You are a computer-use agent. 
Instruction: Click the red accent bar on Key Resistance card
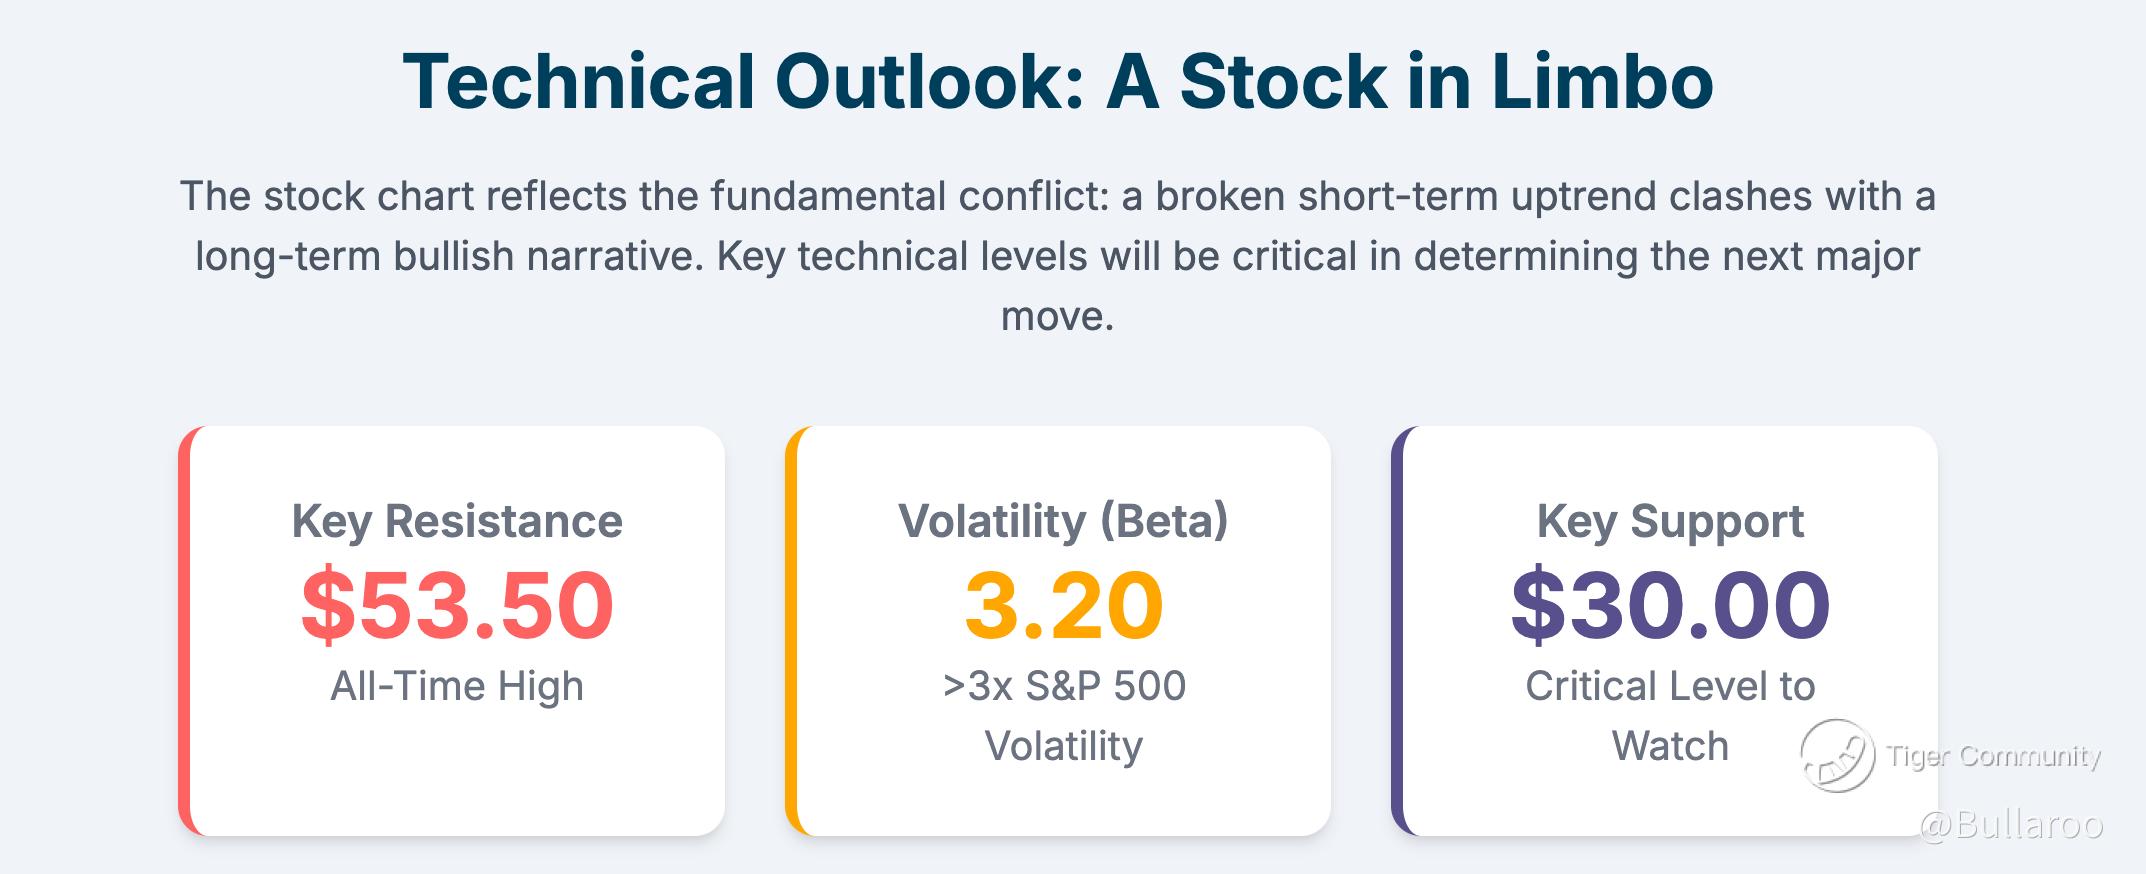185,631
